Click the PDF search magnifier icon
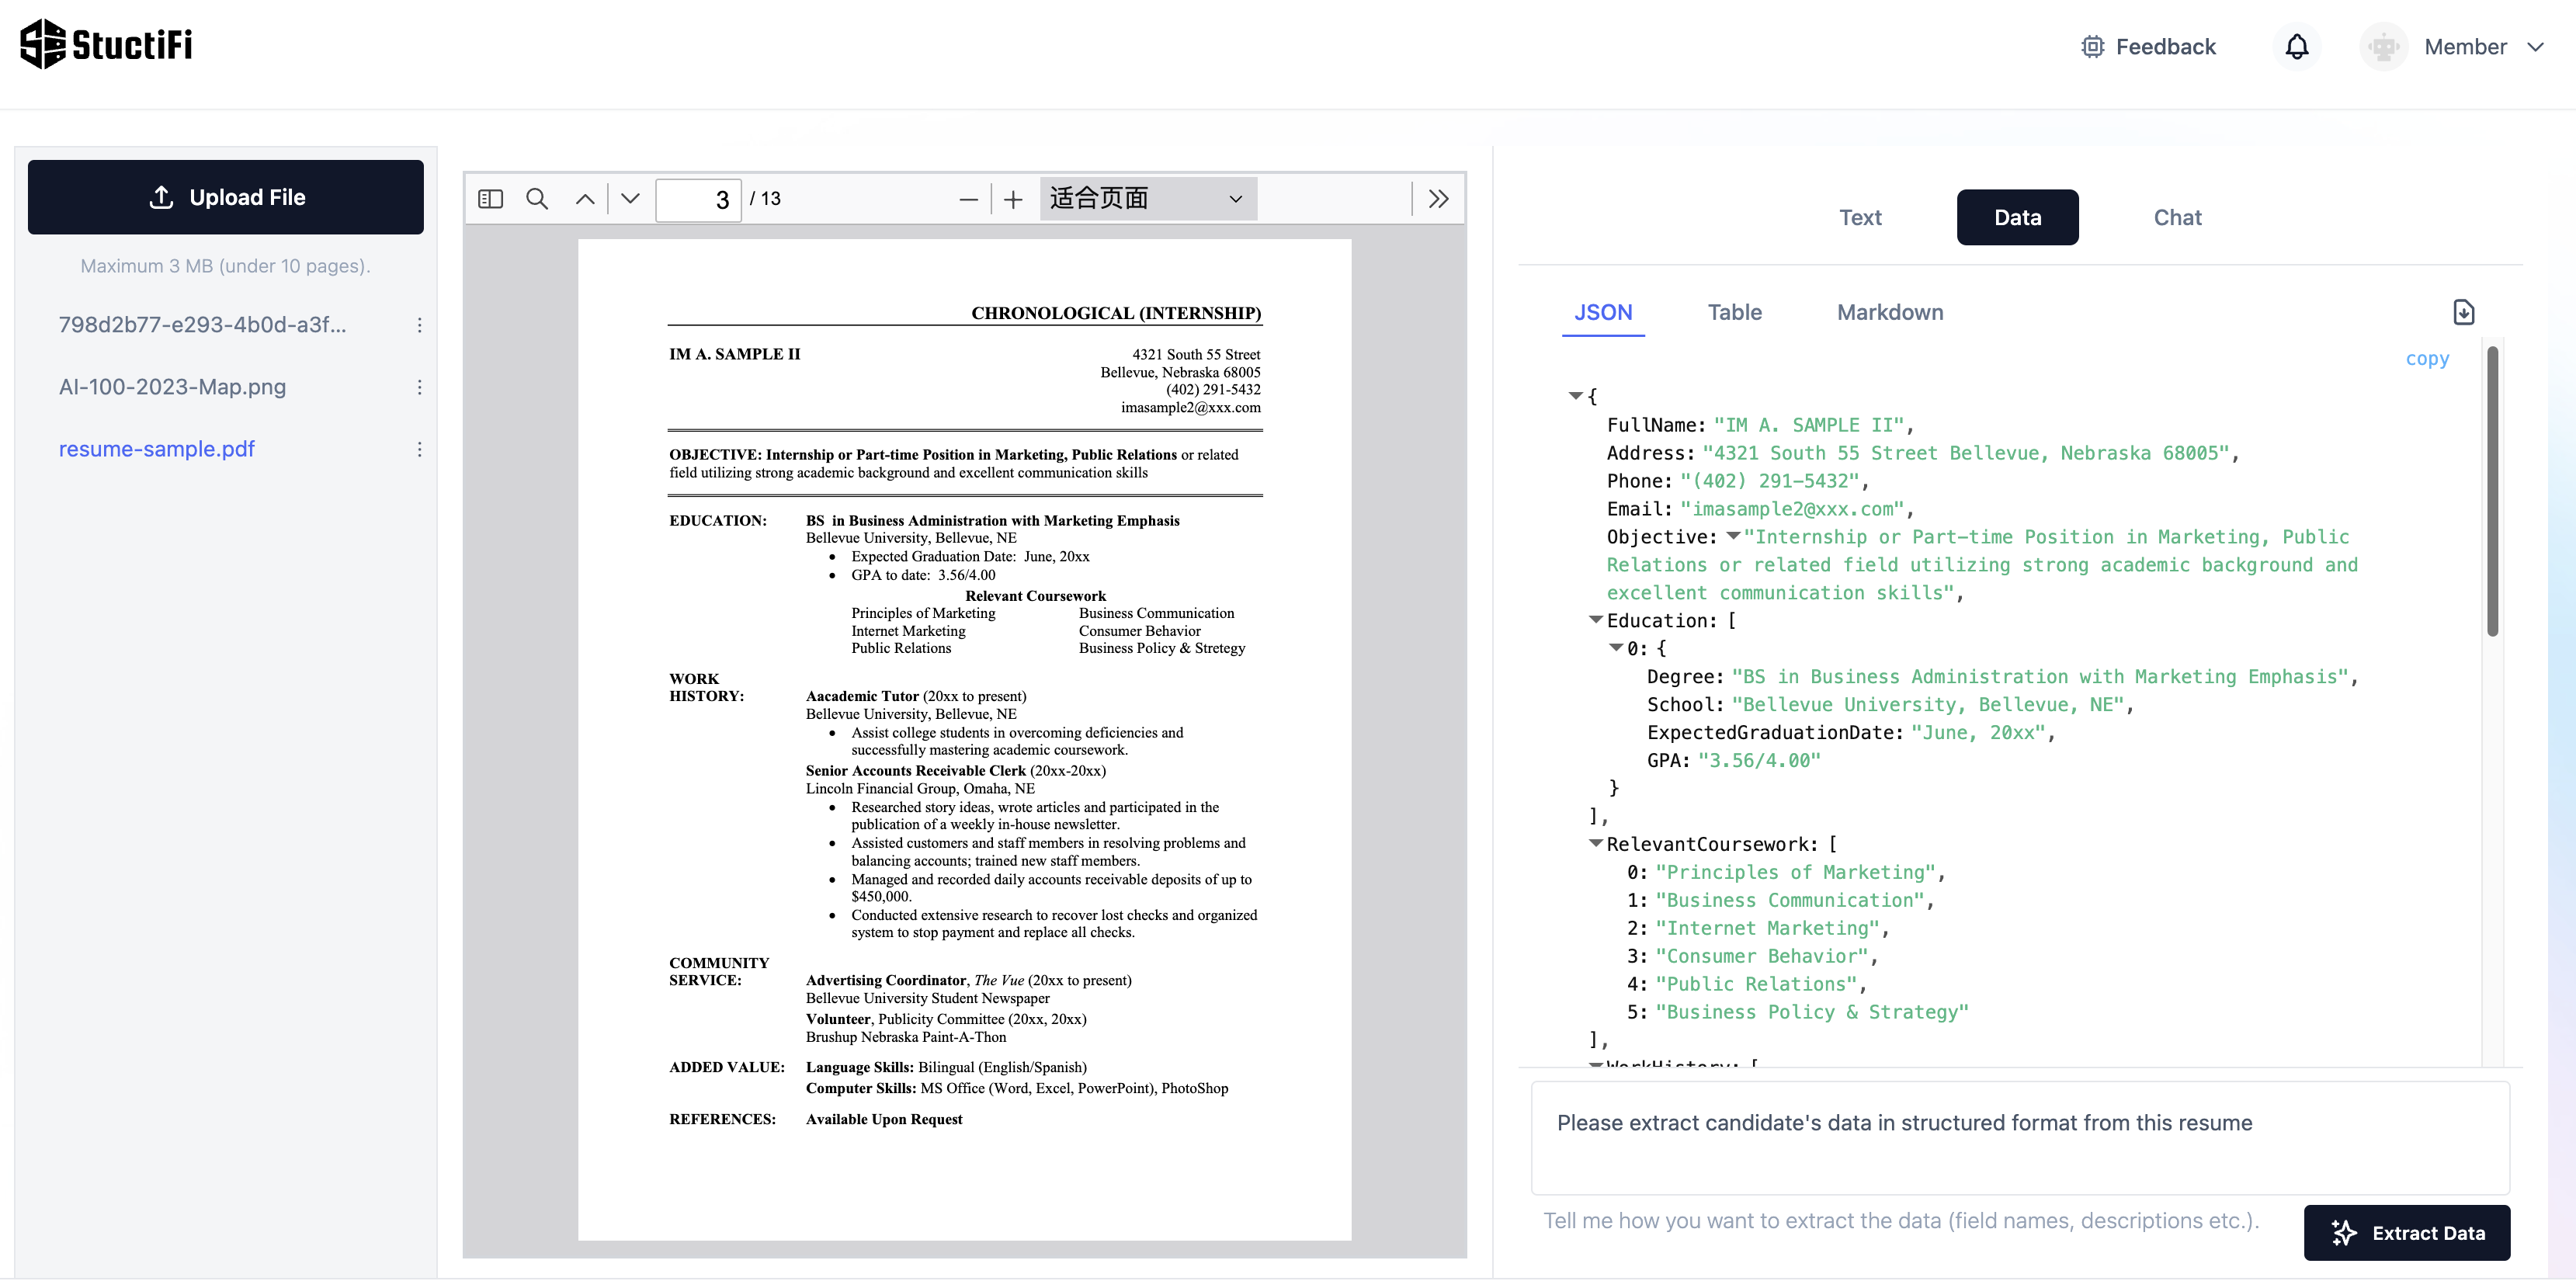 tap(537, 199)
